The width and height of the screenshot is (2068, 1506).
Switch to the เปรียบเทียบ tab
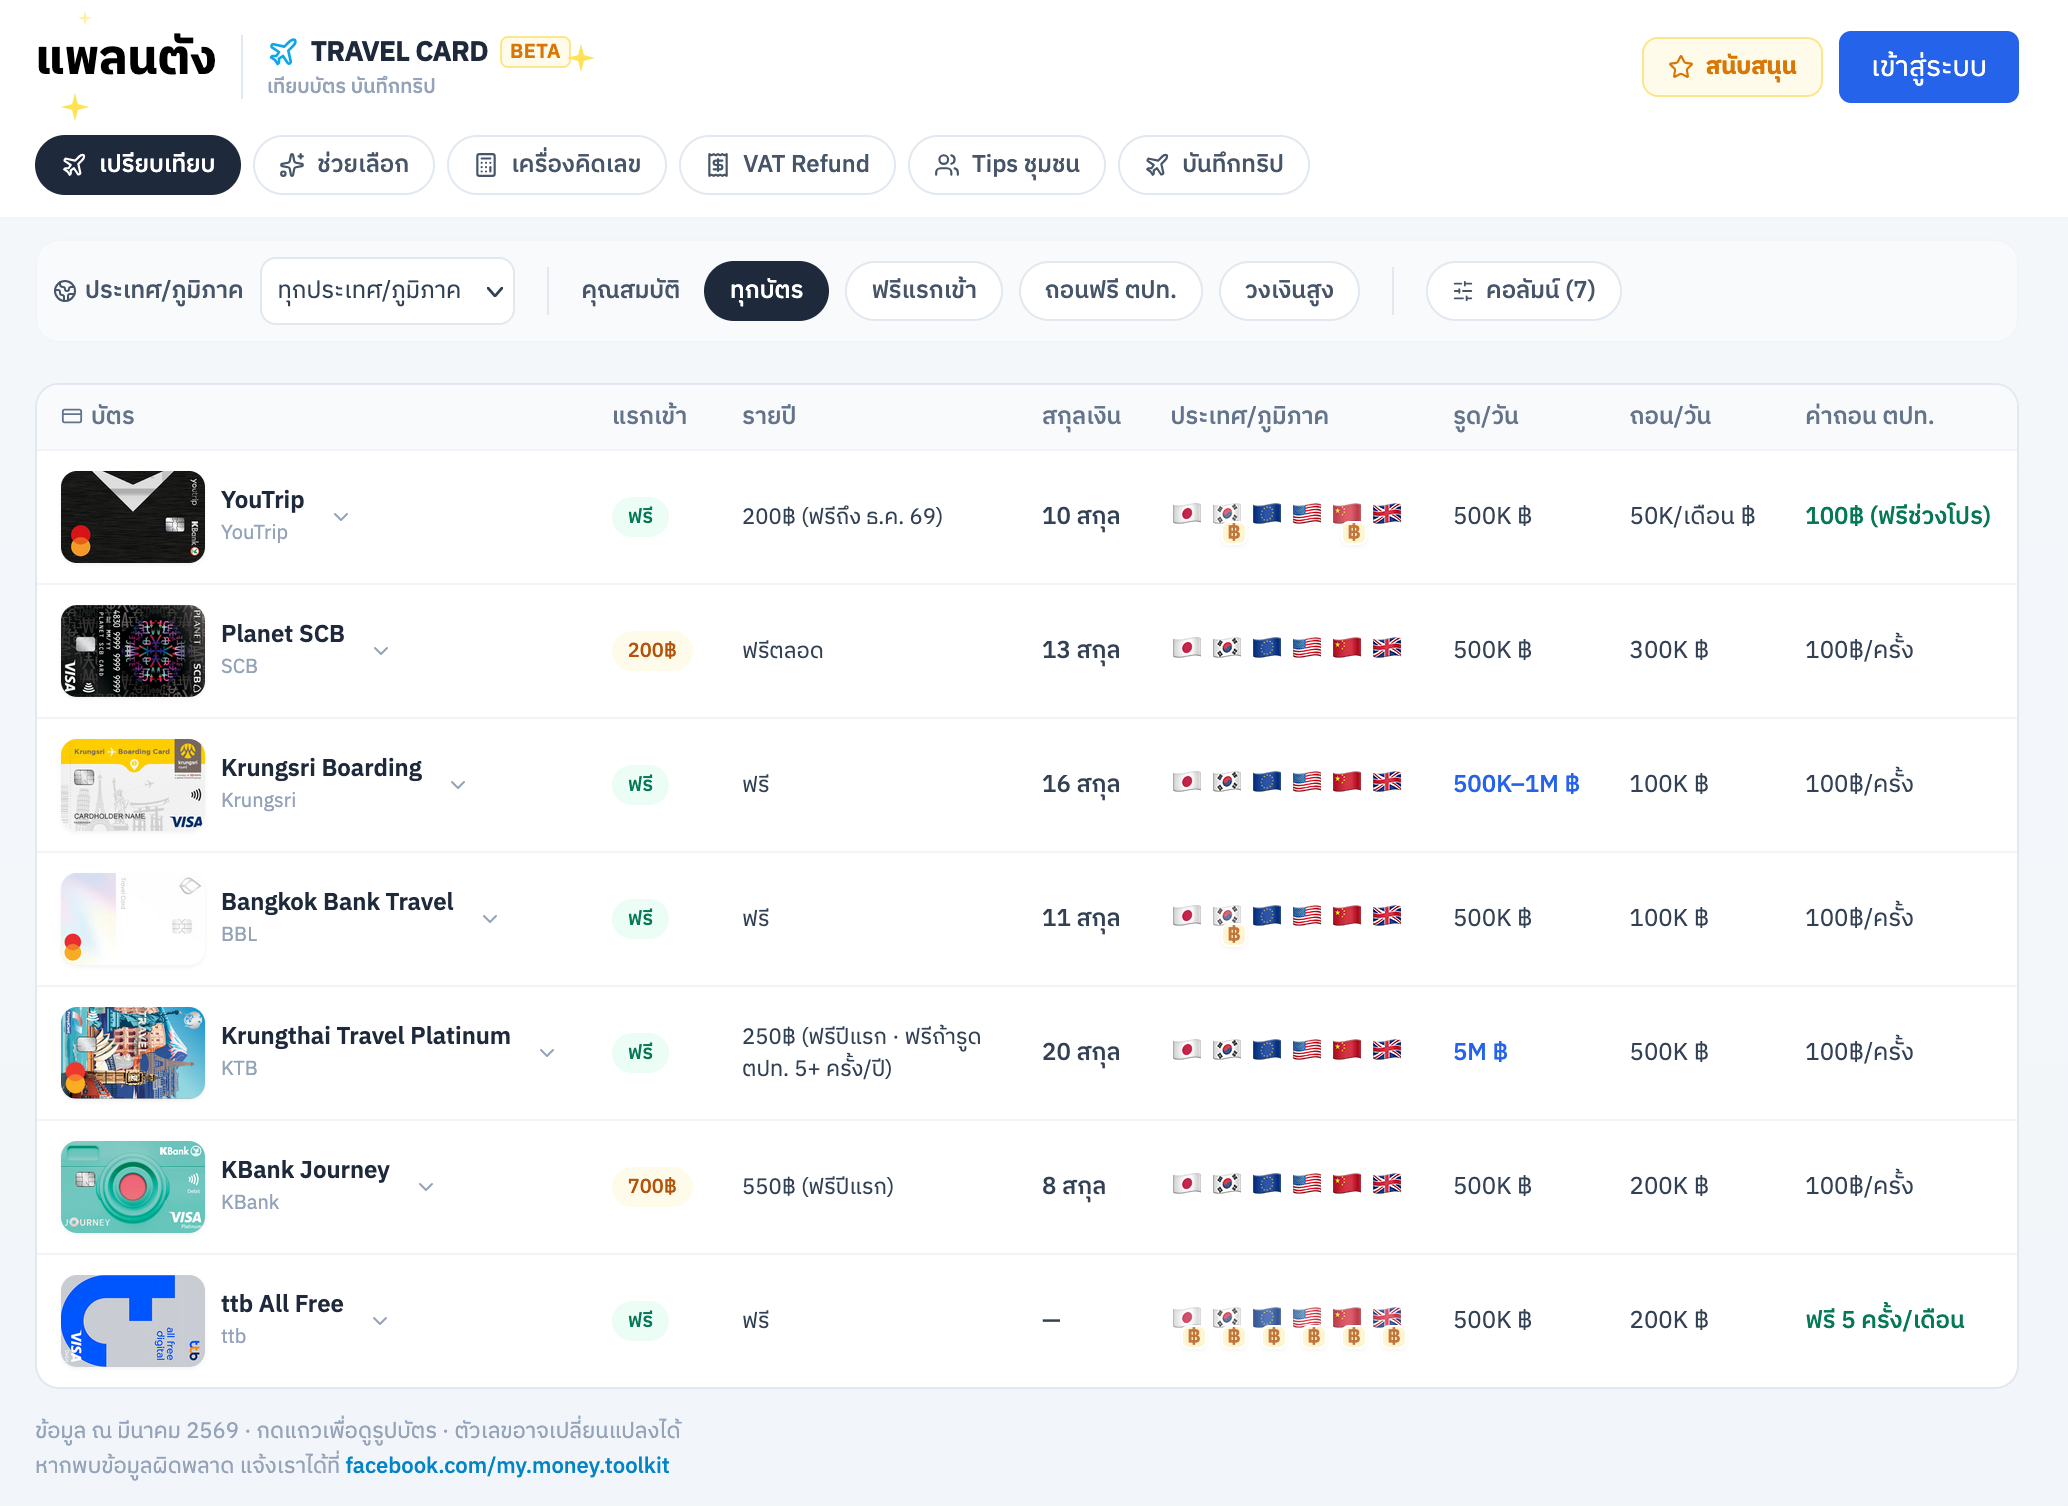[138, 165]
